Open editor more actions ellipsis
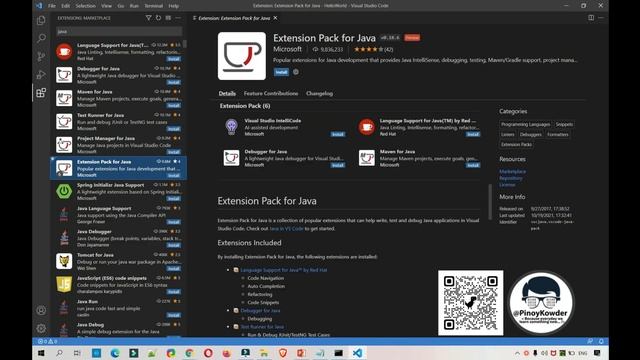The image size is (640, 360). 601,18
